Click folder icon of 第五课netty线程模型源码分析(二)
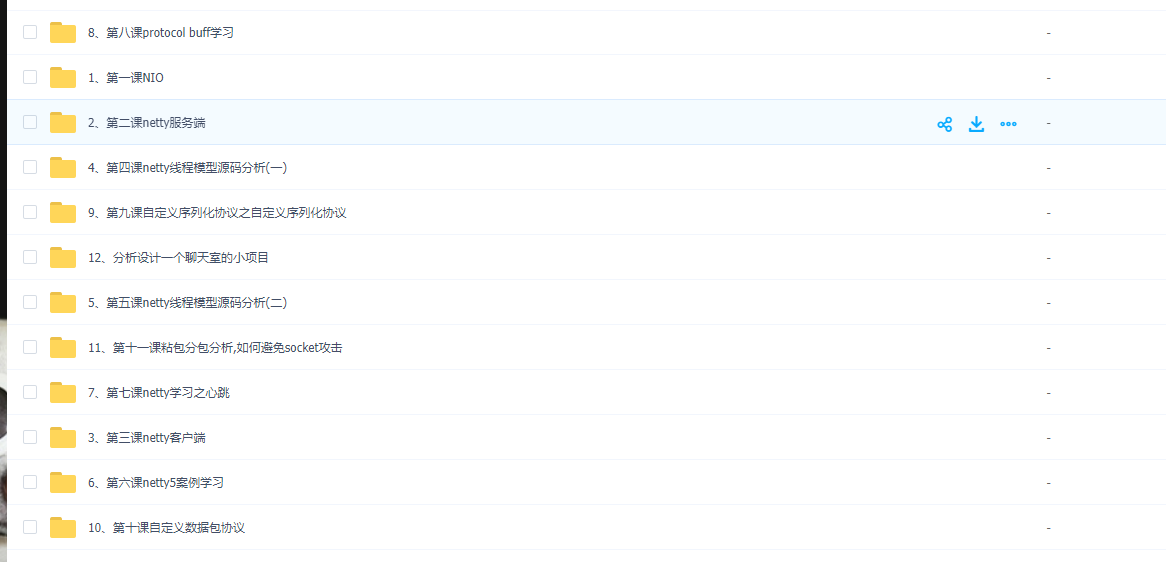This screenshot has height=562, width=1166. point(63,303)
